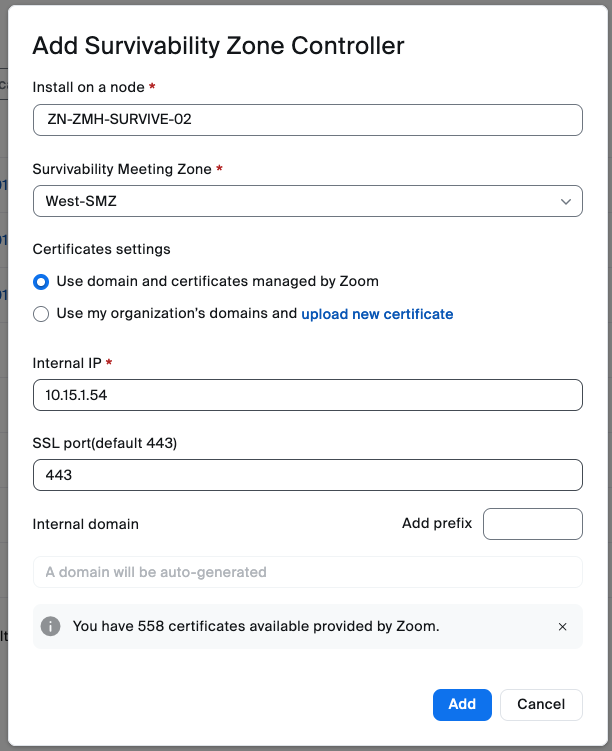Click the Add prefix text box

point(532,524)
